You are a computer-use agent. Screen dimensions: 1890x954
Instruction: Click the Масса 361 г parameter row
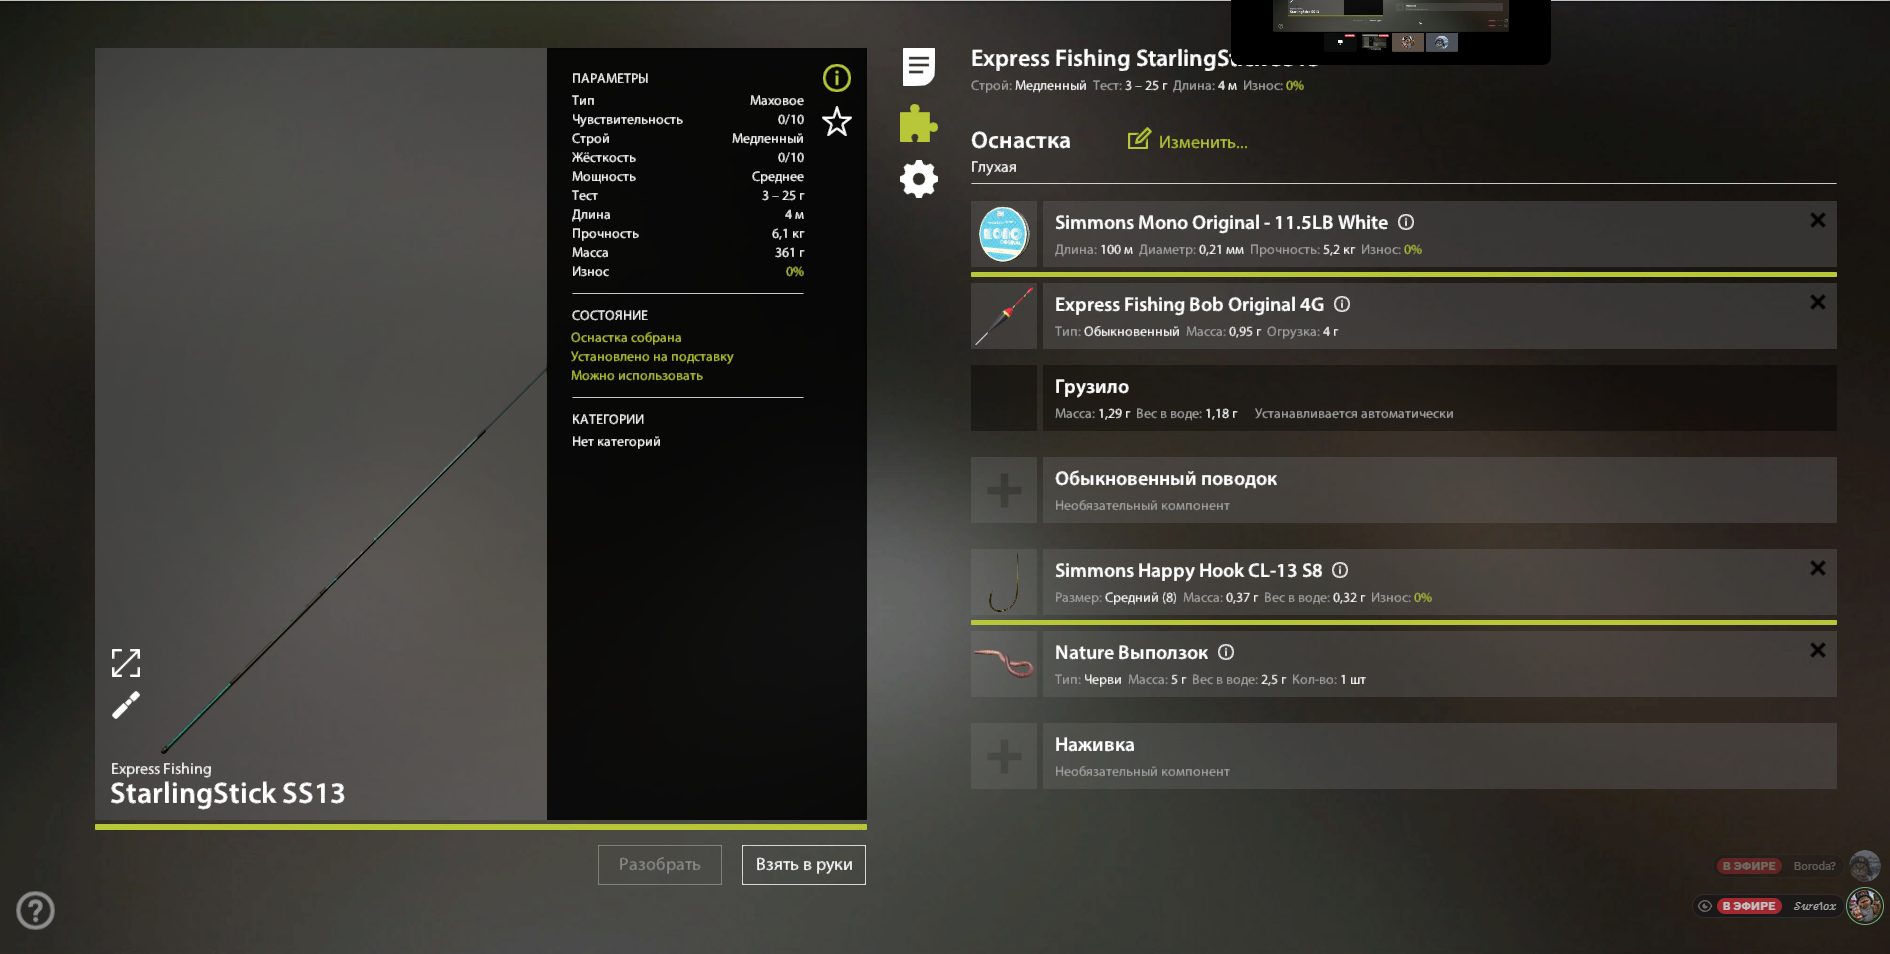tap(688, 252)
